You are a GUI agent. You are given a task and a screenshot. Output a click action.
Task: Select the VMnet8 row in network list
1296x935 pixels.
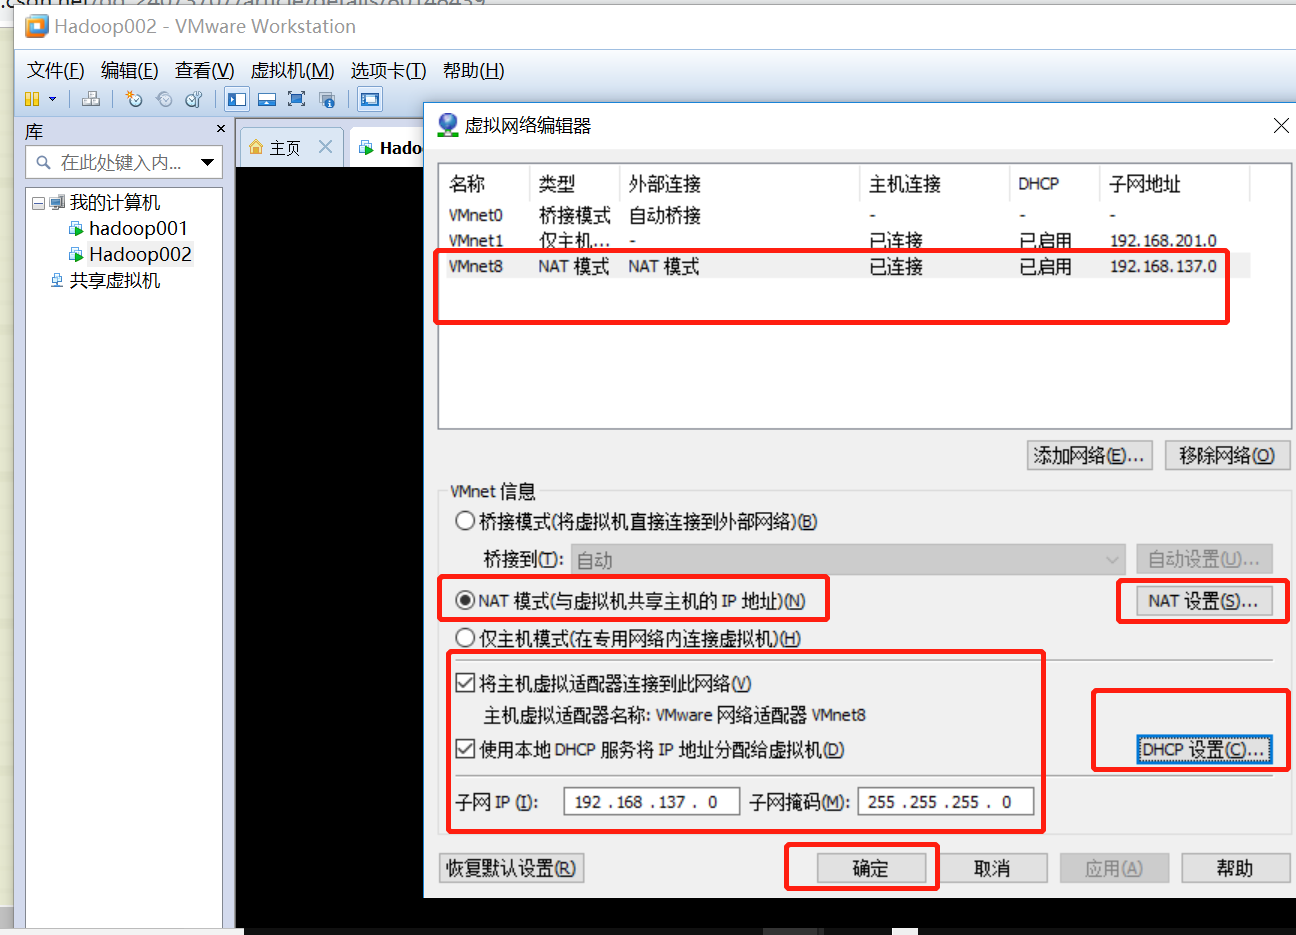point(845,267)
